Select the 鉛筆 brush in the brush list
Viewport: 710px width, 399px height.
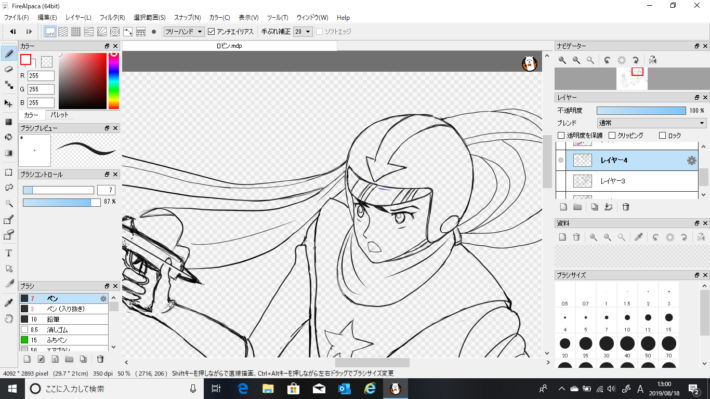point(64,319)
